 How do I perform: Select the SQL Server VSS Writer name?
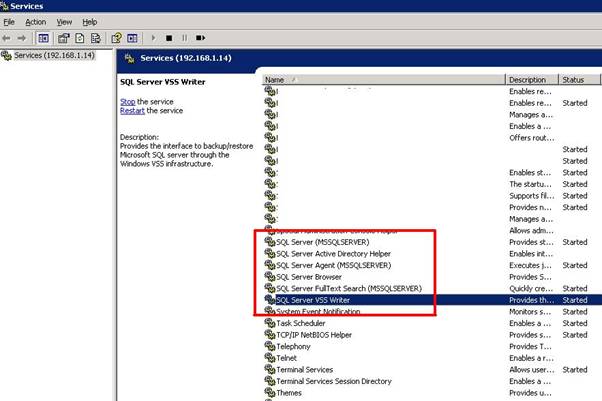pos(313,300)
